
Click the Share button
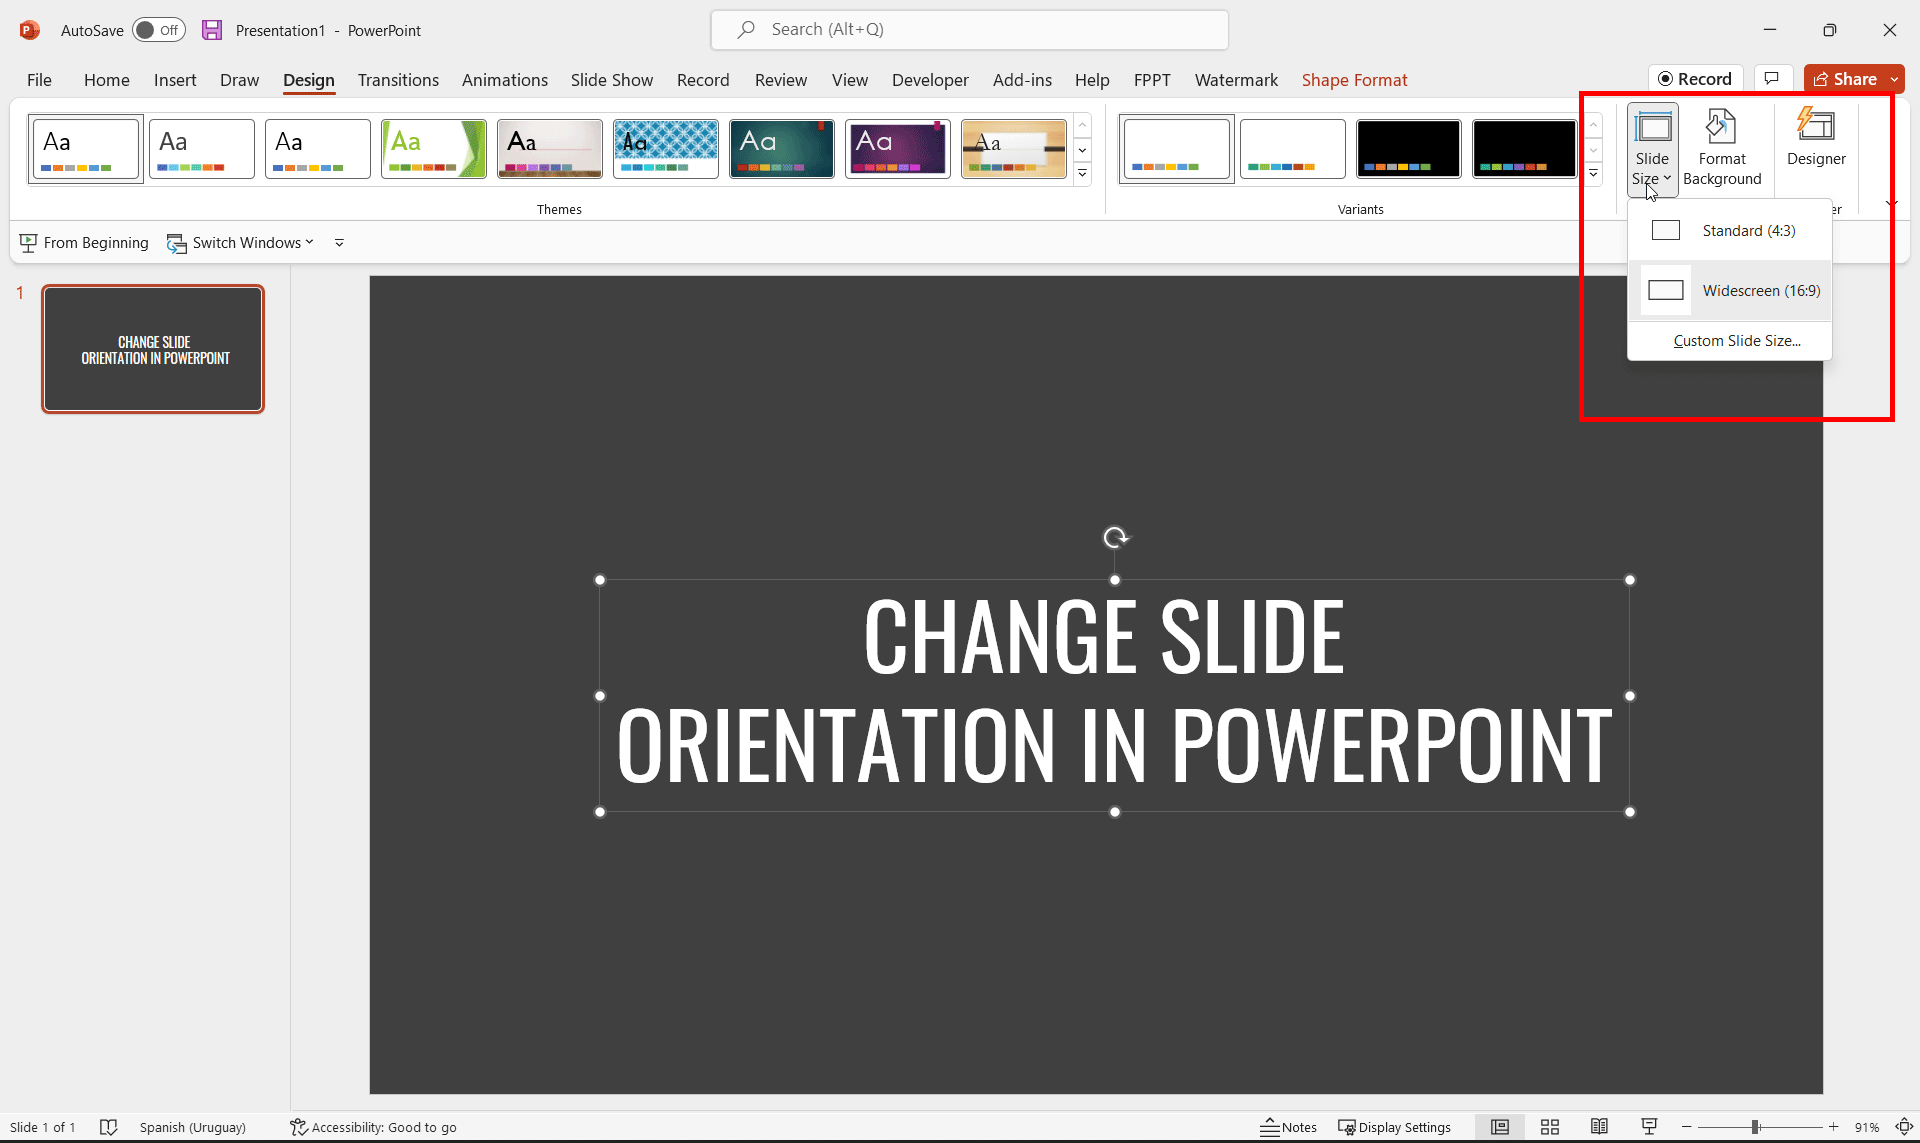click(x=1851, y=78)
